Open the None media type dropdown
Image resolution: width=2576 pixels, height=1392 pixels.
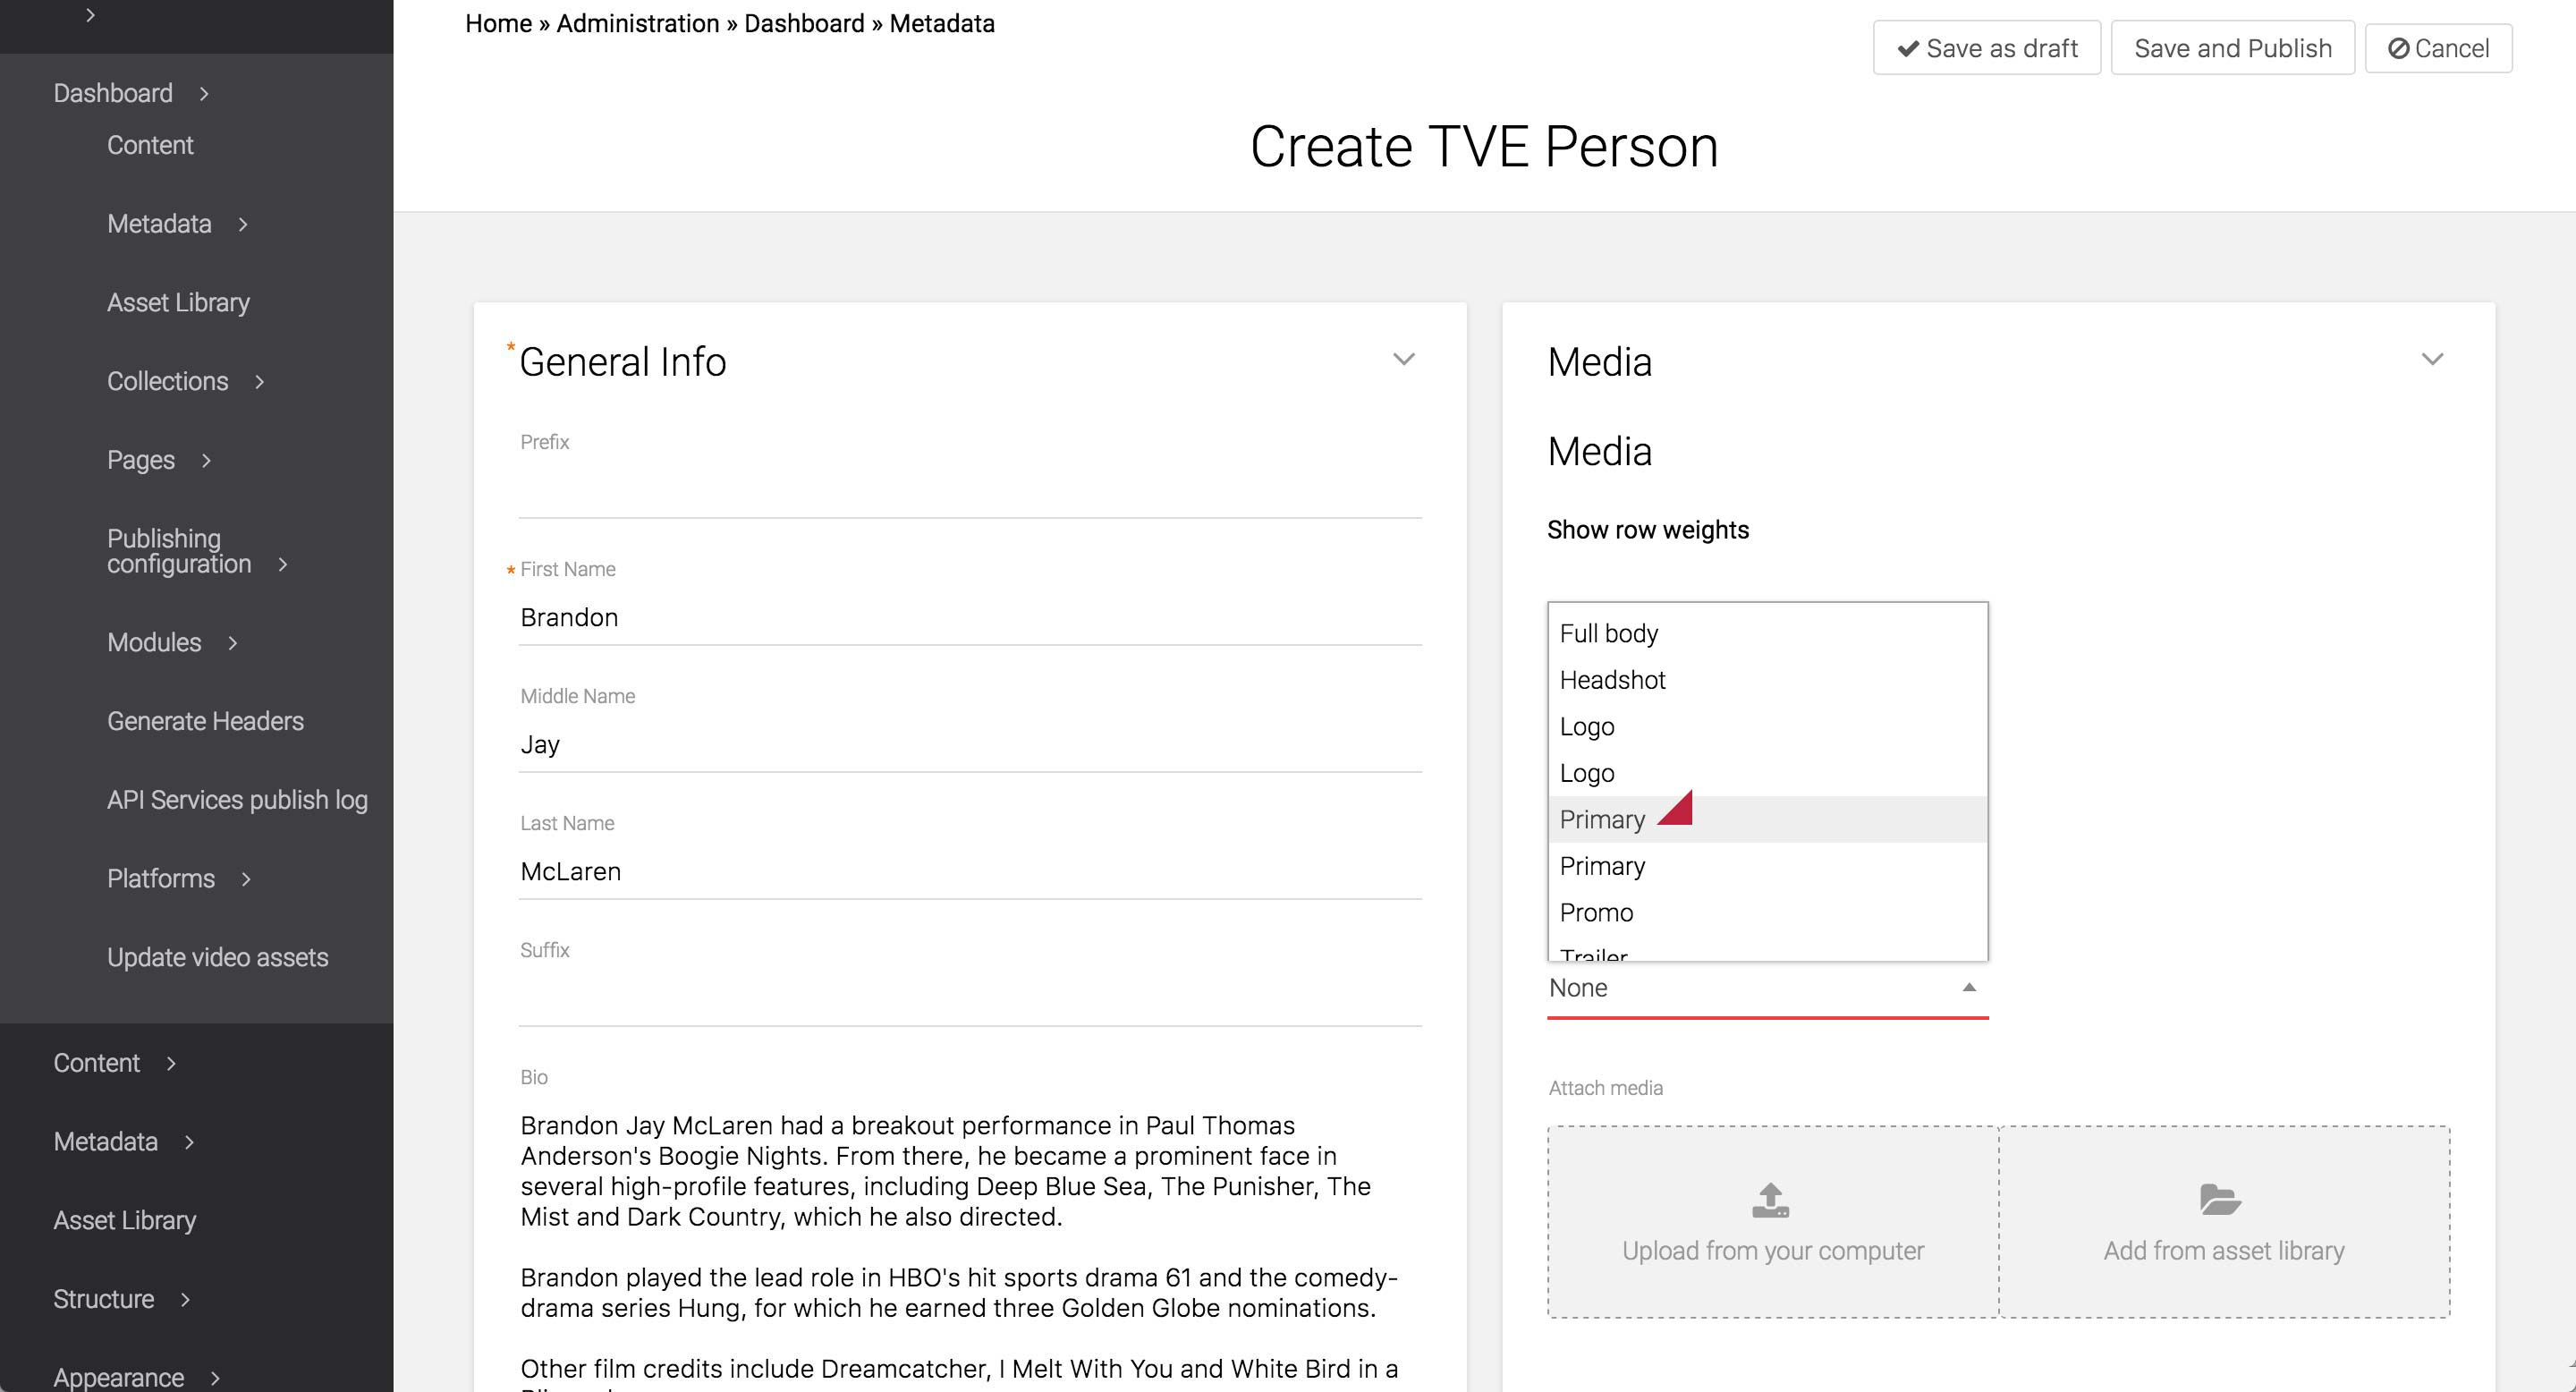coord(1766,988)
